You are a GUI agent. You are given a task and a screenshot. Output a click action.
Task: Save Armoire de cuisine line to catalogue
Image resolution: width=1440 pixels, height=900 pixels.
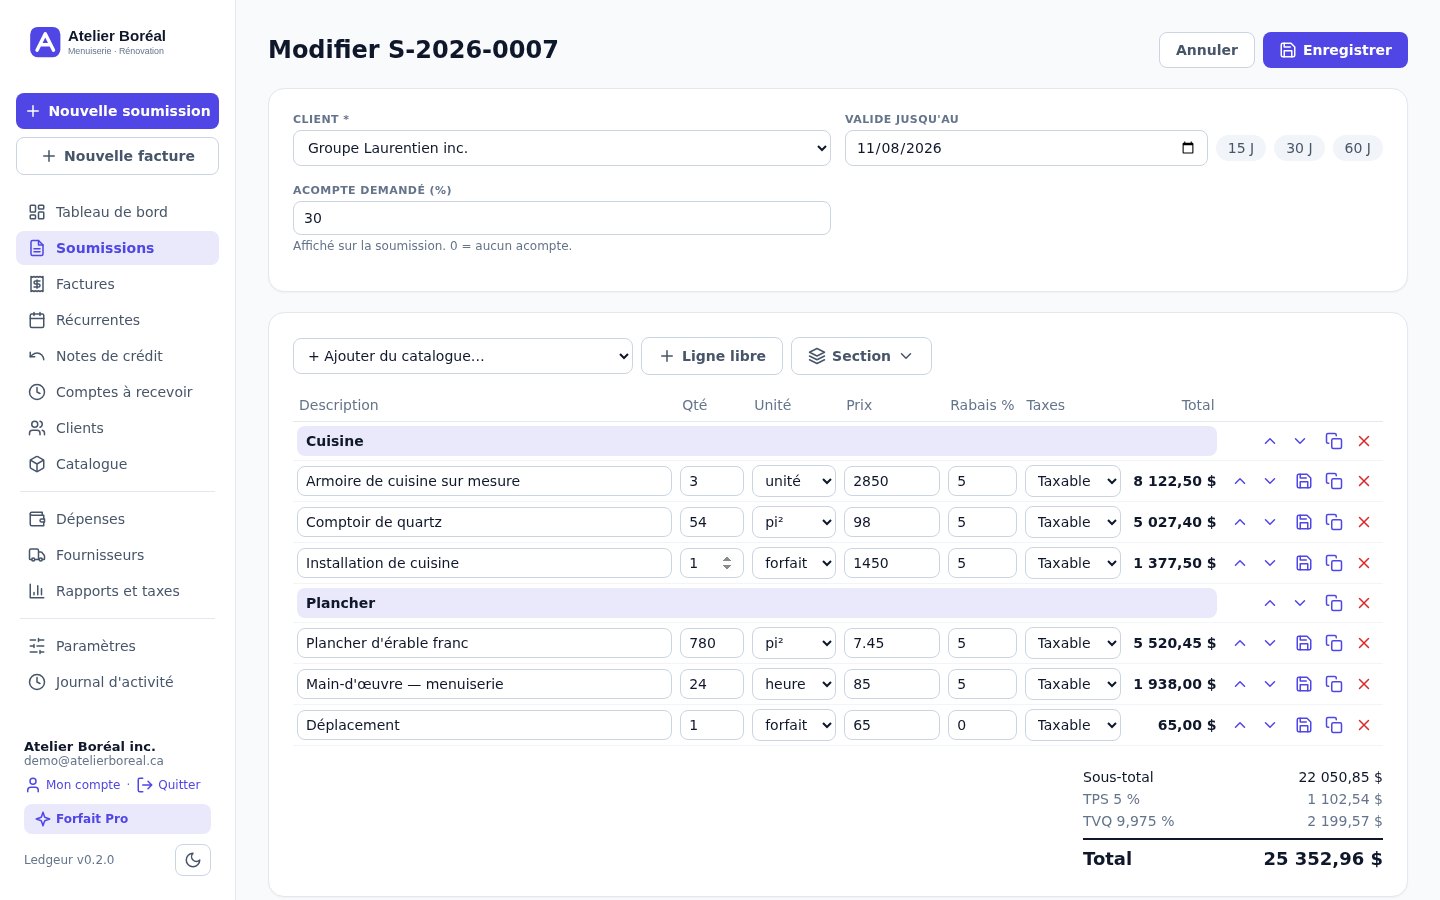point(1304,481)
